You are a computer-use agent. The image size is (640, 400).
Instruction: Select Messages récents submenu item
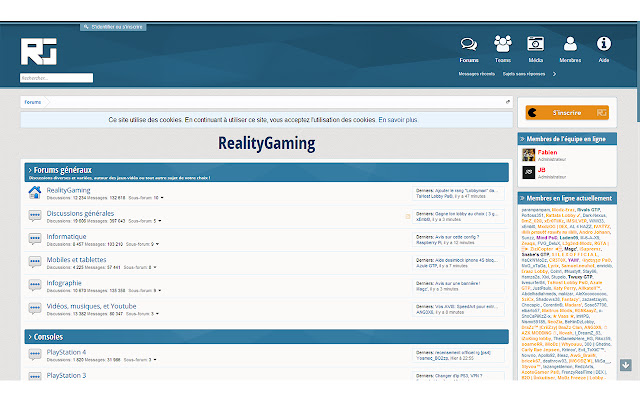(476, 74)
